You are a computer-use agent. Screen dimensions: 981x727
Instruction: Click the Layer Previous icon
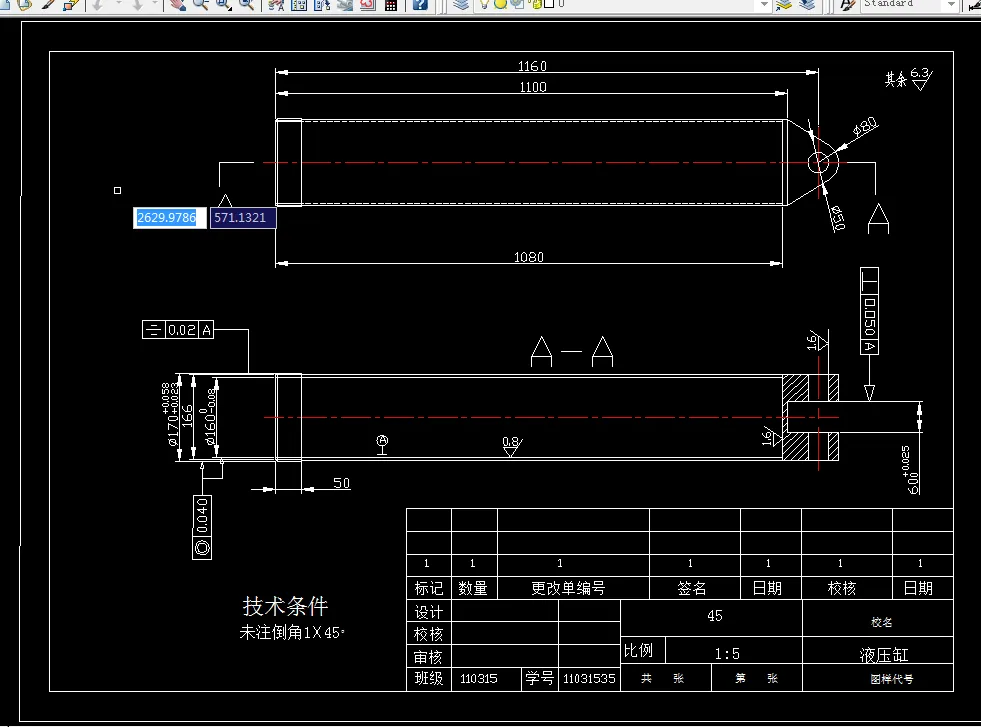coord(807,4)
